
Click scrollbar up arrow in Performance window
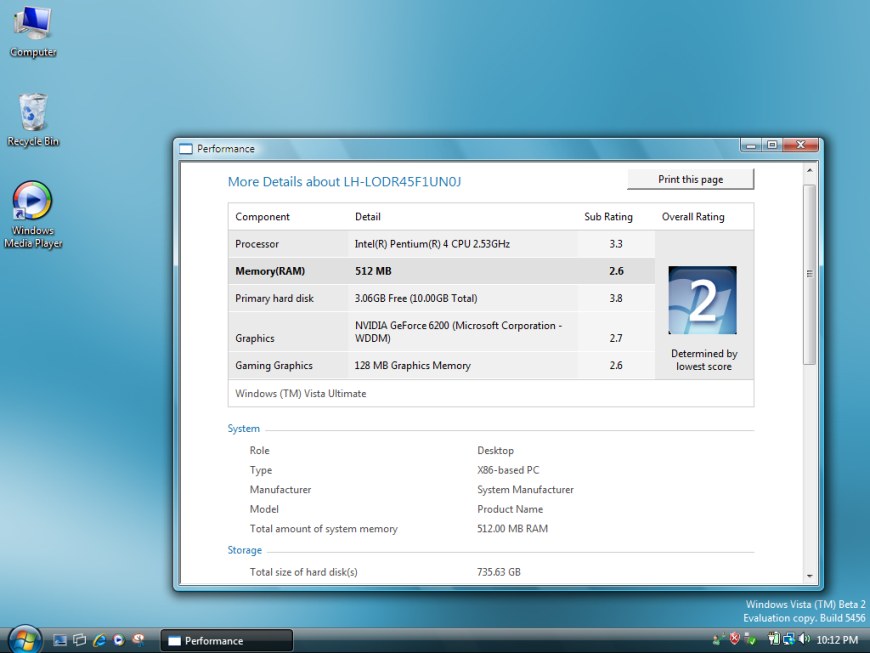pyautogui.click(x=810, y=170)
